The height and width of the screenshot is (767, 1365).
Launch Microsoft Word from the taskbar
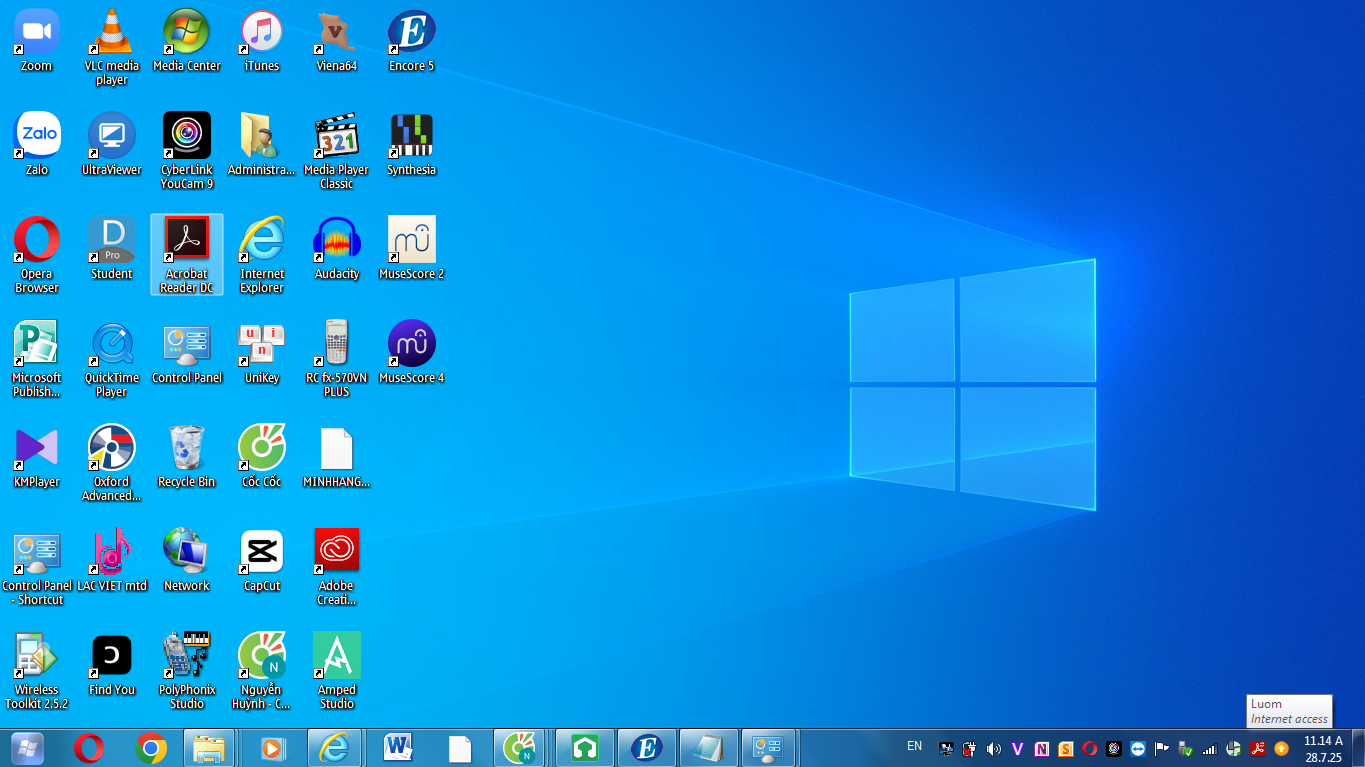(397, 748)
